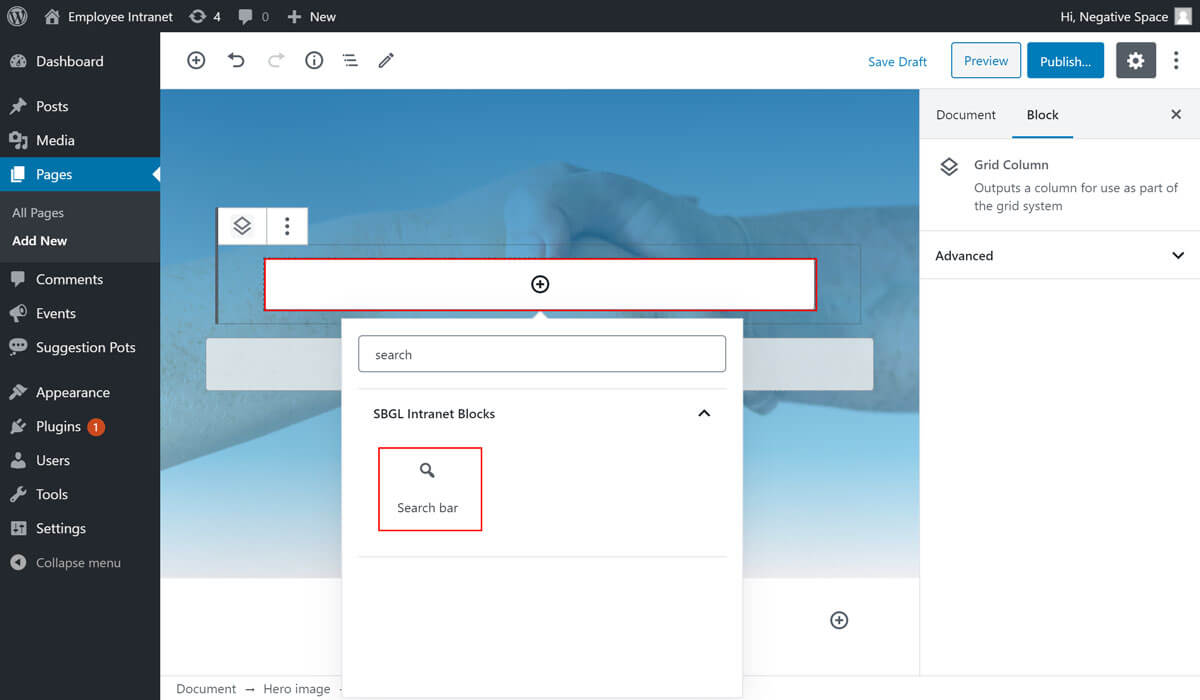1200x700 pixels.
Task: Toggle the settings gear sidebar
Action: (x=1135, y=61)
